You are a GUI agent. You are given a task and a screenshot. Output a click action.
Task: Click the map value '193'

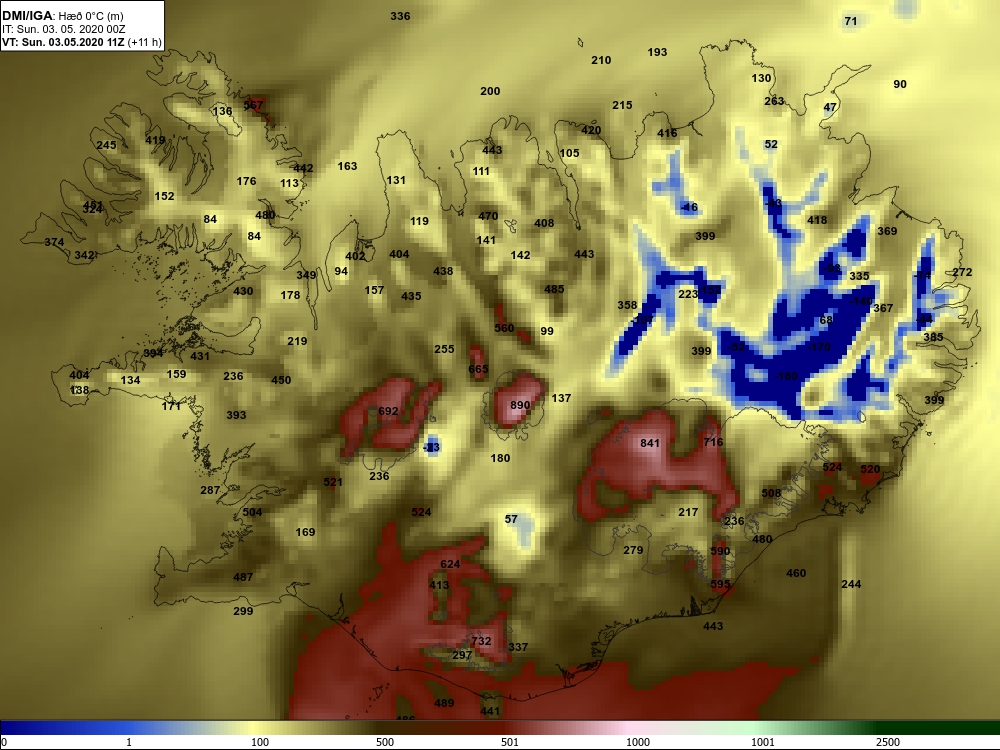(657, 52)
